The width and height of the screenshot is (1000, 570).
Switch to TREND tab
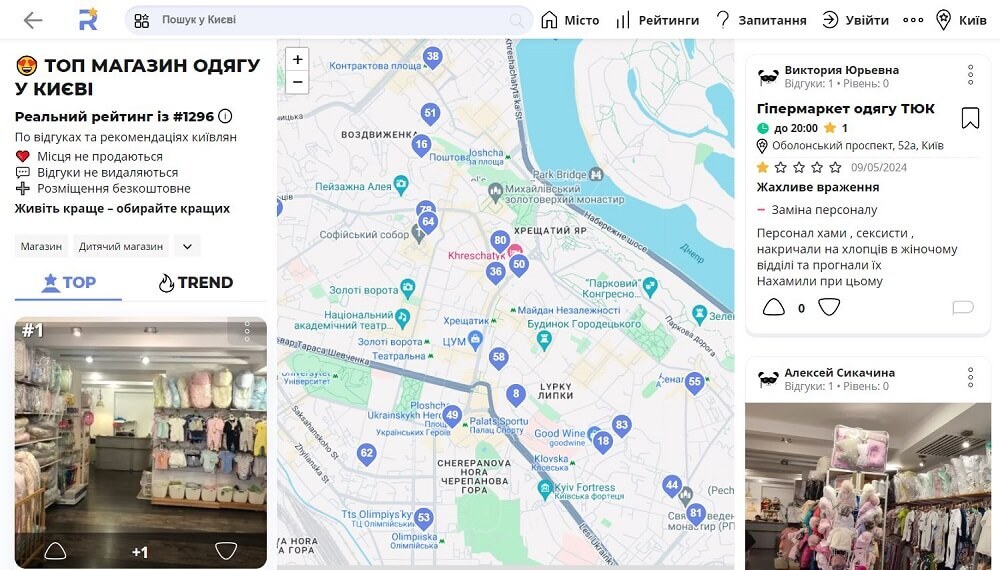[196, 282]
